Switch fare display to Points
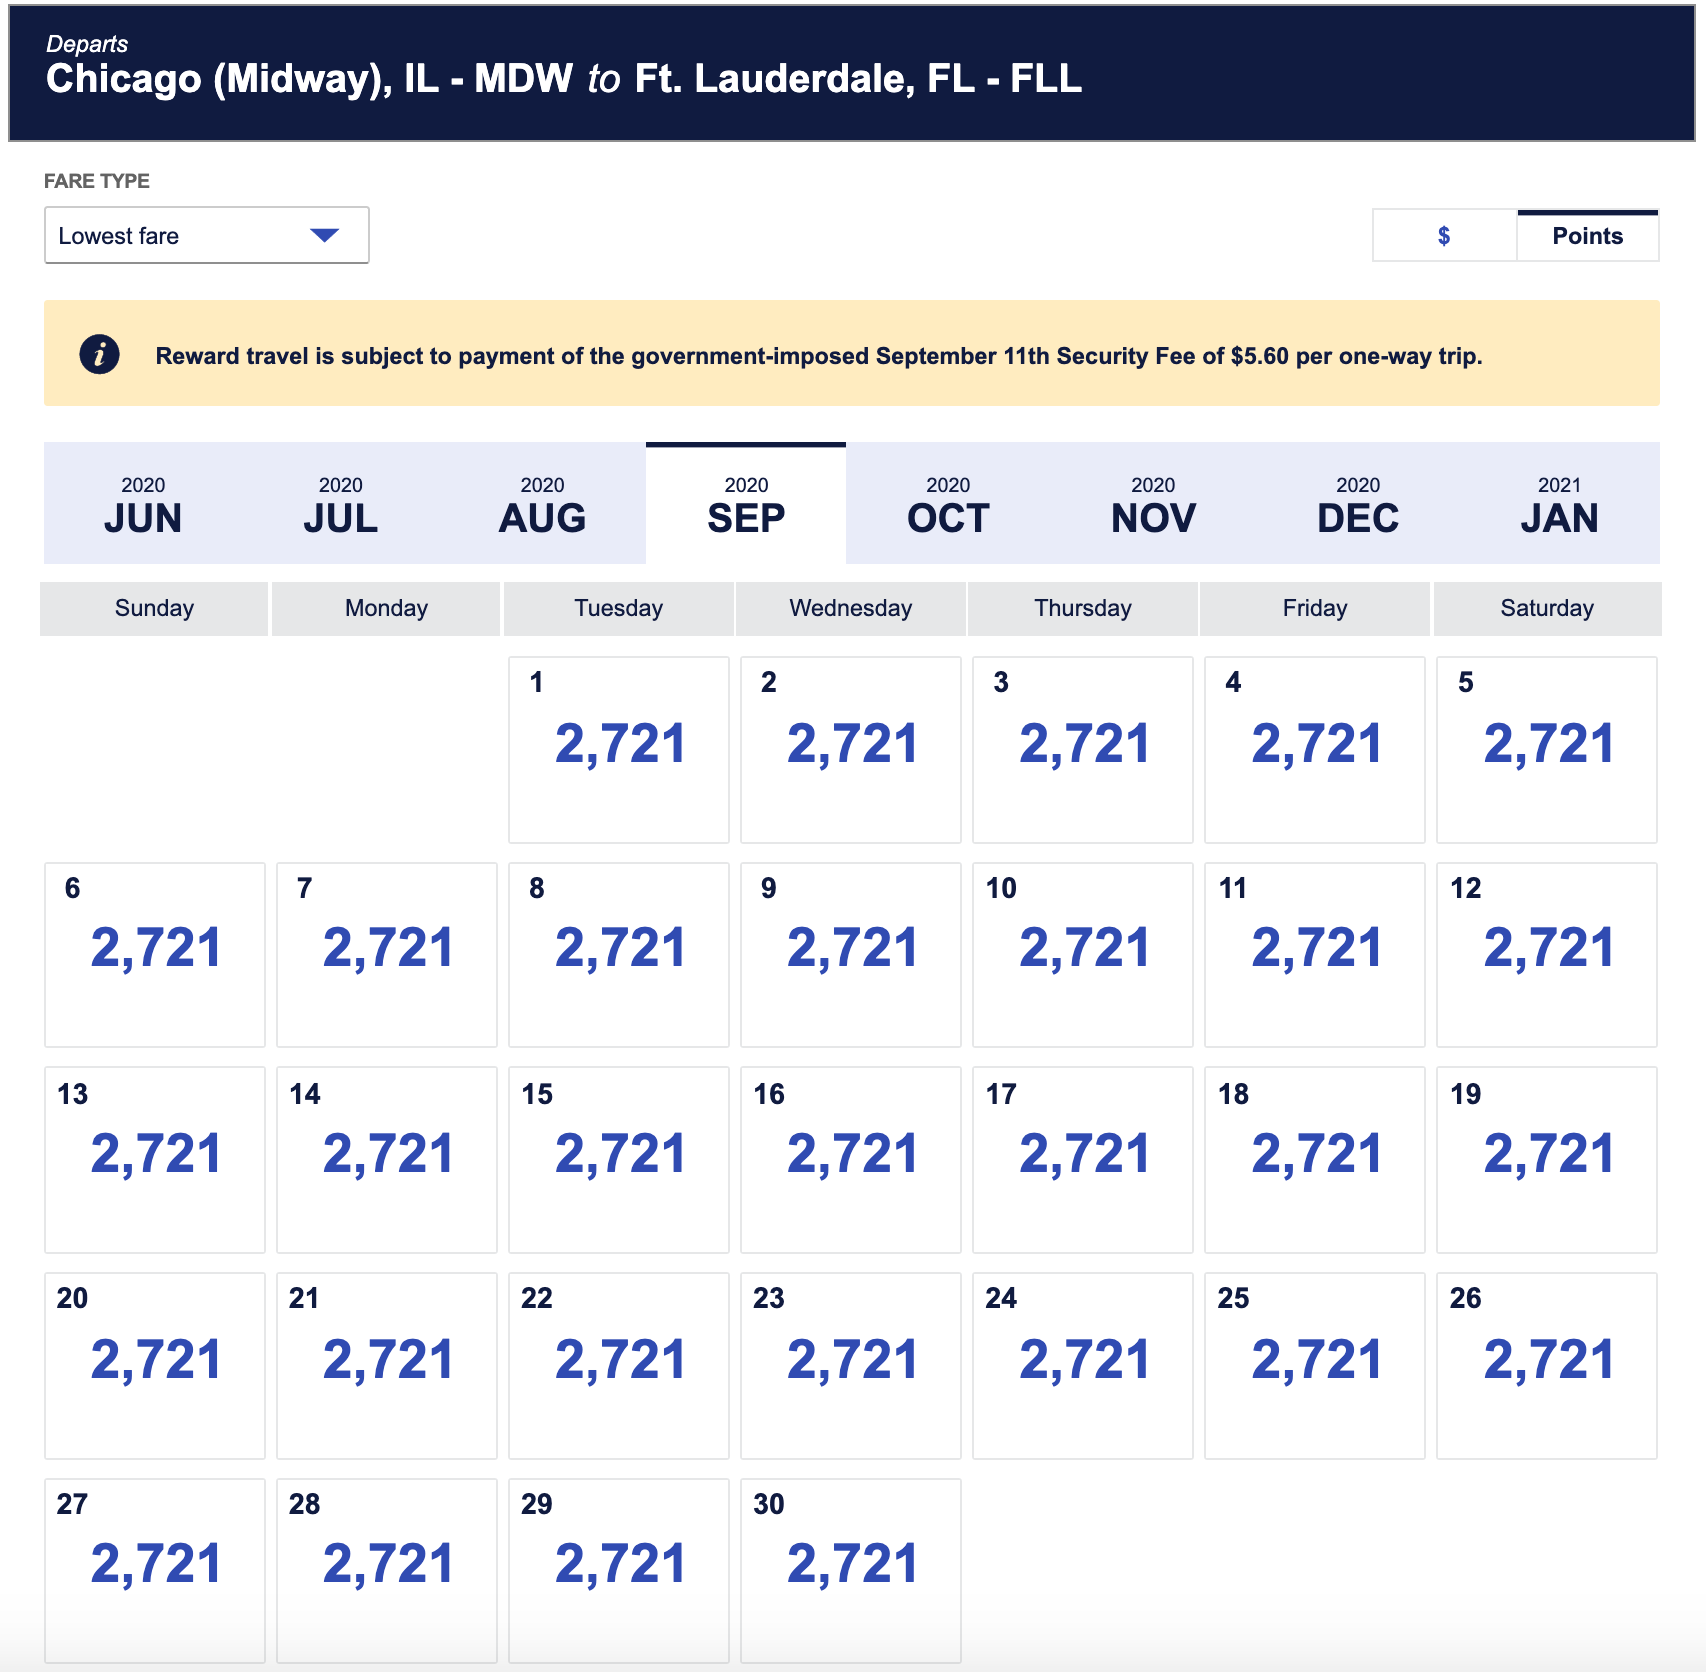Viewport: 1706px width, 1672px height. tap(1588, 236)
